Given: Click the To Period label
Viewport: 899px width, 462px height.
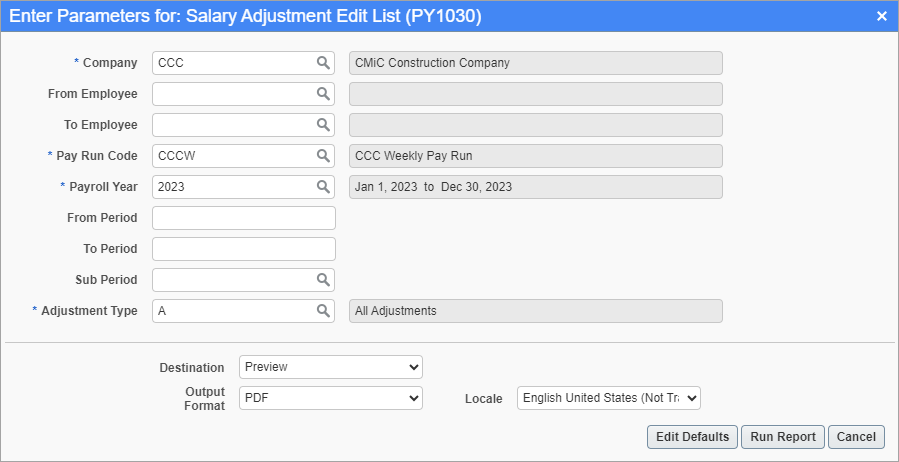Looking at the screenshot, I should (110, 249).
